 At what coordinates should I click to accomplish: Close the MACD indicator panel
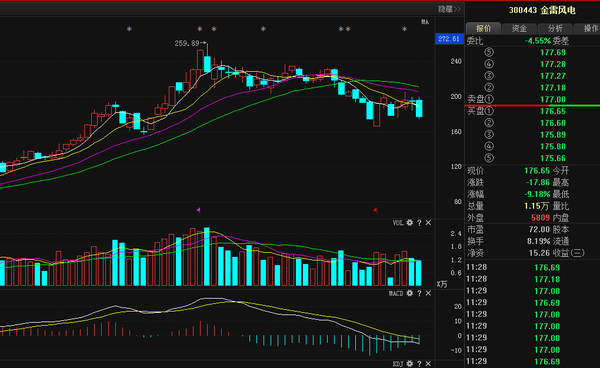click(428, 293)
